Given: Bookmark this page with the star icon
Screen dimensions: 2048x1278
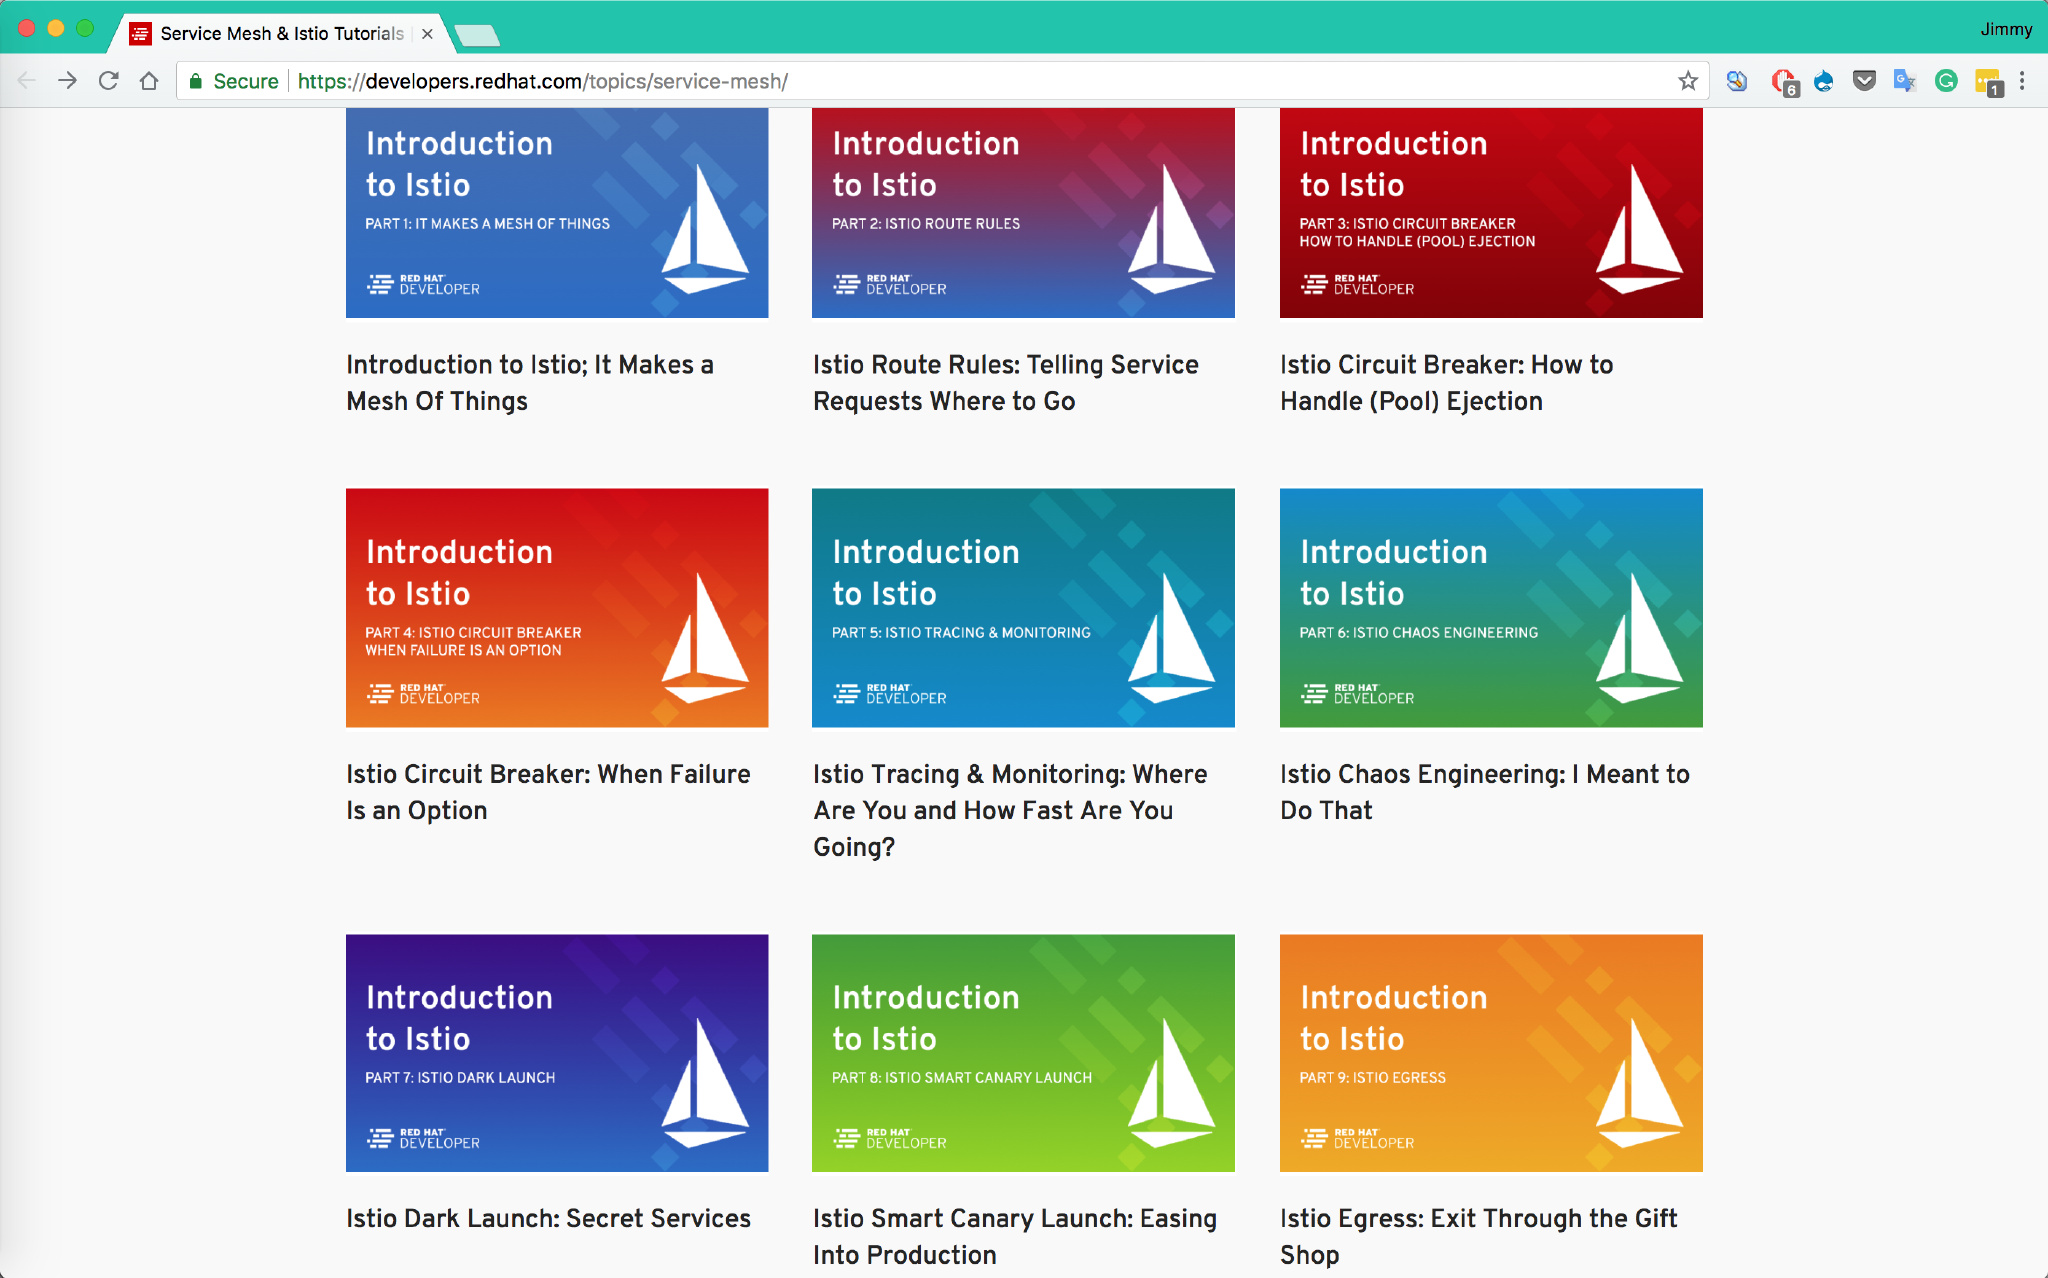Looking at the screenshot, I should coord(1688,81).
